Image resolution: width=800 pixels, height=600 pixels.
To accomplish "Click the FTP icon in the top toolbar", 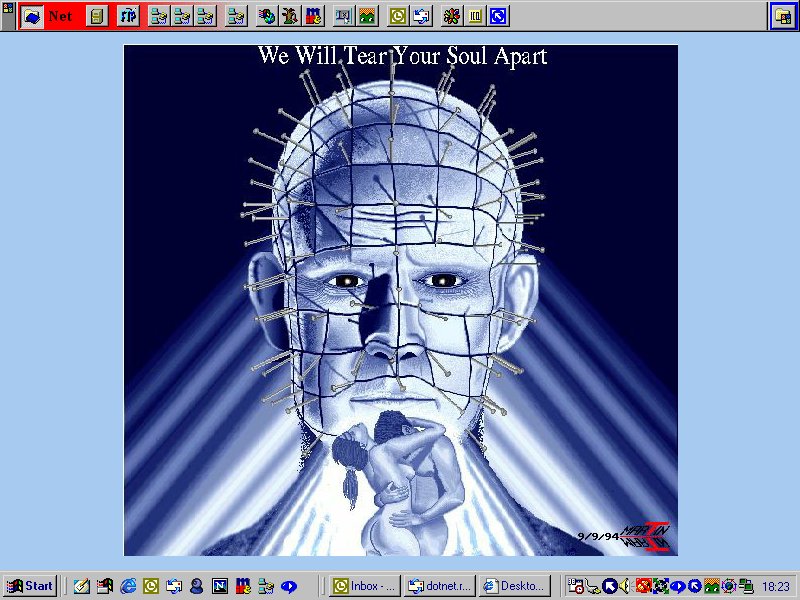I will click(x=128, y=16).
